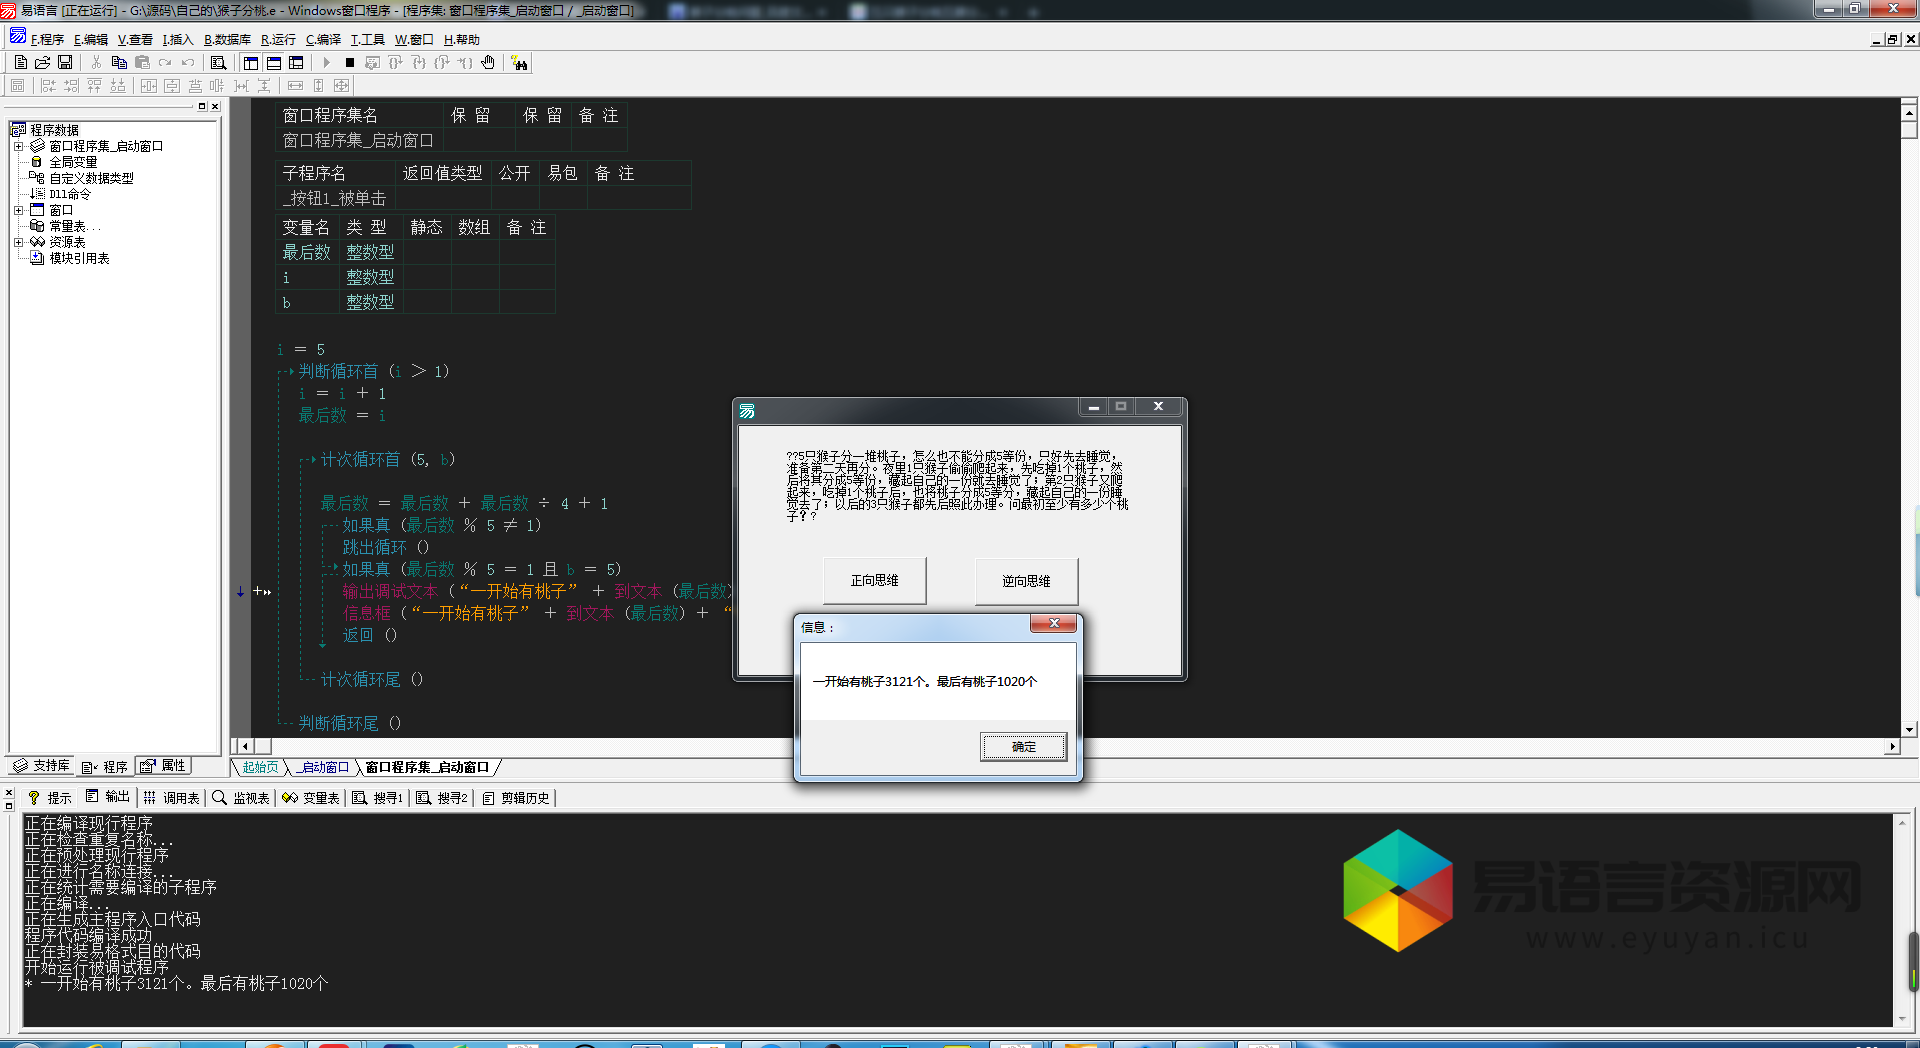Open the 提示 output tab
The height and width of the screenshot is (1048, 1920).
(50, 798)
